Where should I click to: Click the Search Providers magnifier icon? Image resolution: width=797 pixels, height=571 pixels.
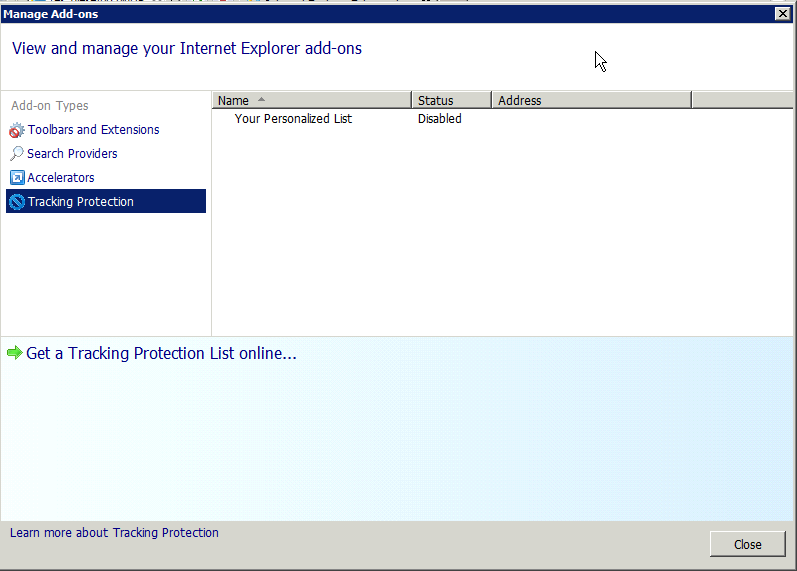pyautogui.click(x=16, y=154)
